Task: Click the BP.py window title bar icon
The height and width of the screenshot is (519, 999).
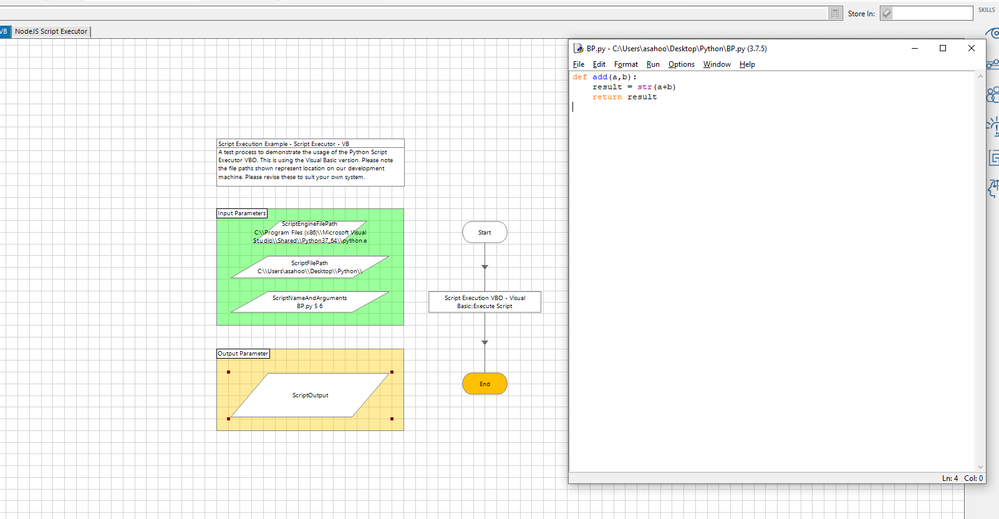Action: pyautogui.click(x=578, y=48)
